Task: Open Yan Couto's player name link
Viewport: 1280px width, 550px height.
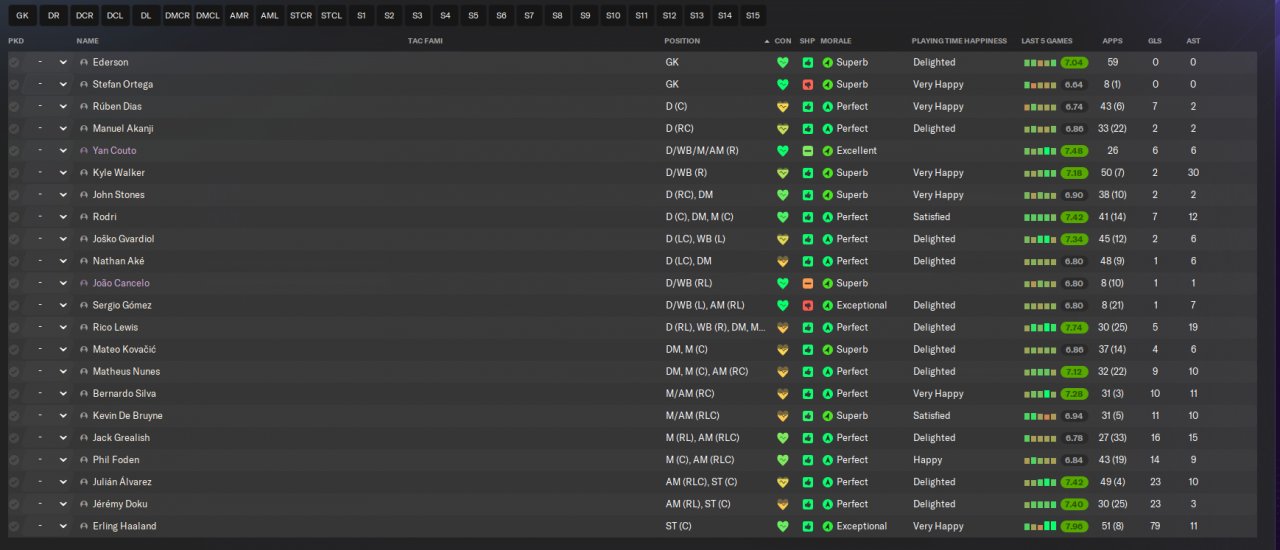Action: point(114,150)
